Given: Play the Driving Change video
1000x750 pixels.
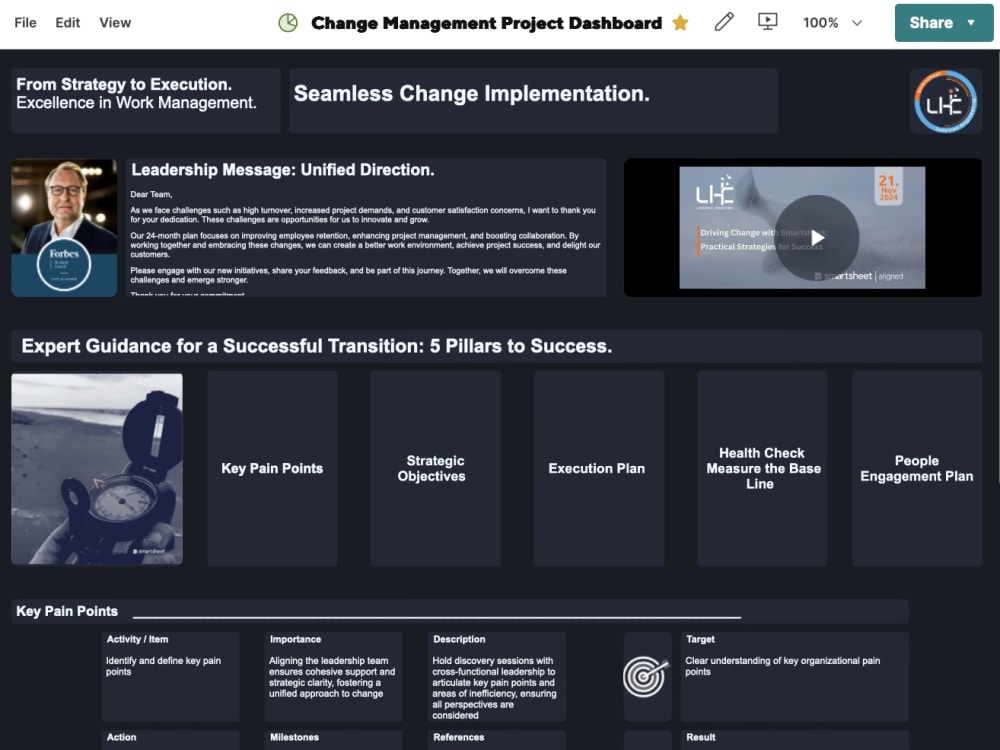Looking at the screenshot, I should point(817,238).
